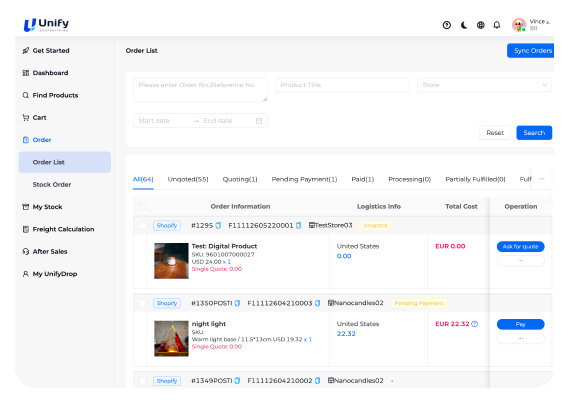Toggle select-all checkbox in table header
The height and width of the screenshot is (403, 569).
(x=142, y=206)
